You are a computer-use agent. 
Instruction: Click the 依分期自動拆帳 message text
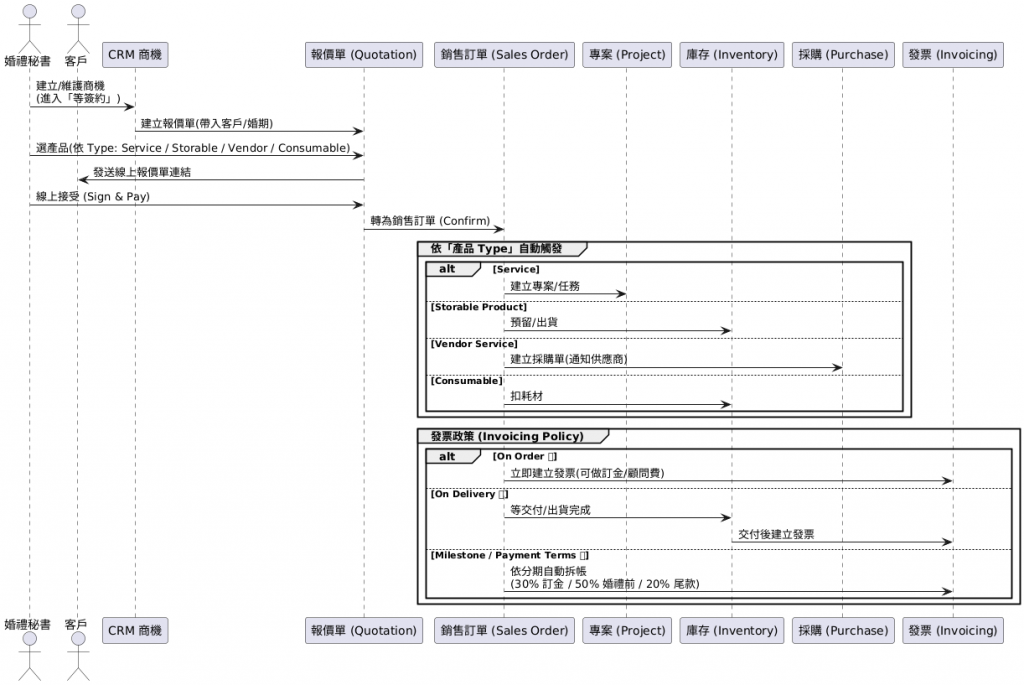coord(548,571)
